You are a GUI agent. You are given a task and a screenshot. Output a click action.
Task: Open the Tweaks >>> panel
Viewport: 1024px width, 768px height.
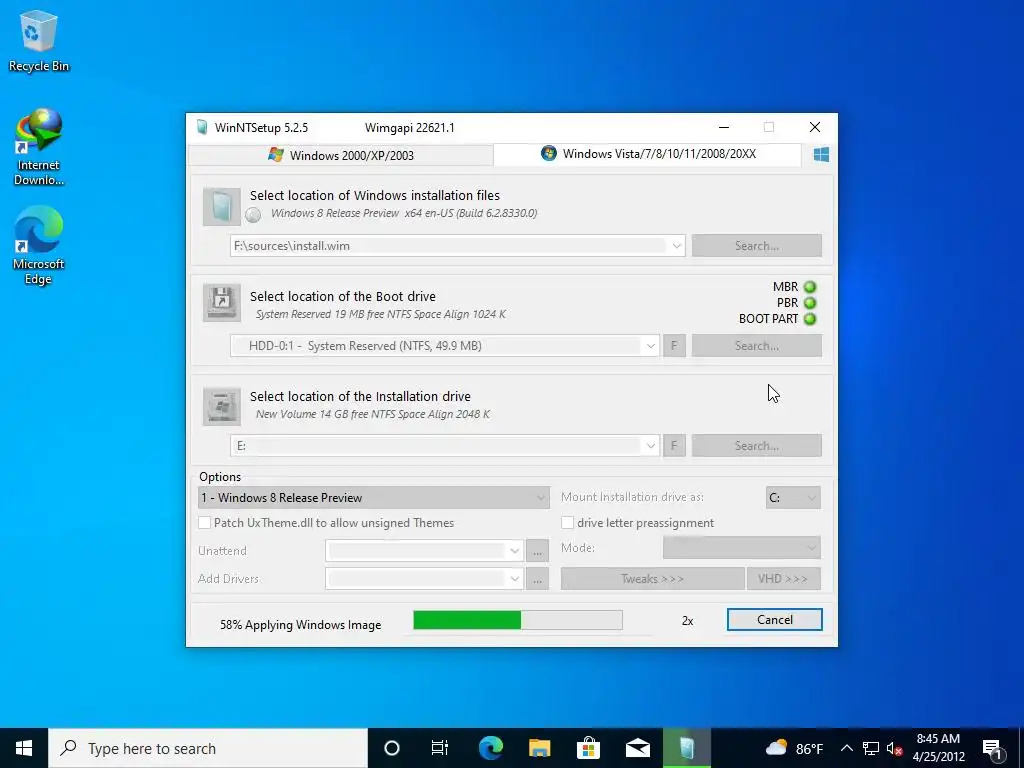pyautogui.click(x=652, y=579)
